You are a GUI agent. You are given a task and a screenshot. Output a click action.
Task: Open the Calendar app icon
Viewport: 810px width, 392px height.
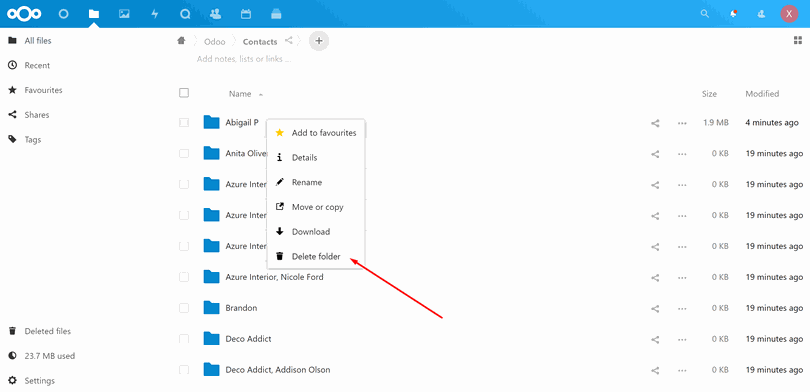click(246, 14)
